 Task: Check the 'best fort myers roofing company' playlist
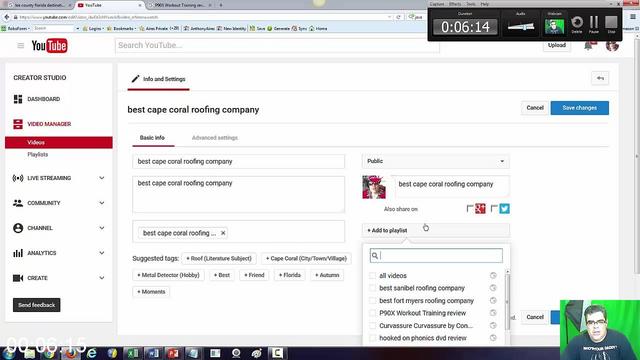[x=372, y=301]
